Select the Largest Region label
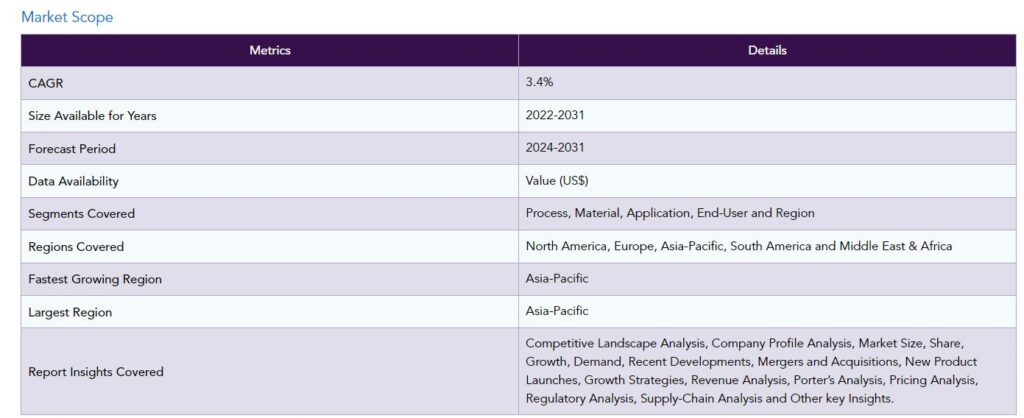Screen dimensions: 1024x418 [70, 312]
